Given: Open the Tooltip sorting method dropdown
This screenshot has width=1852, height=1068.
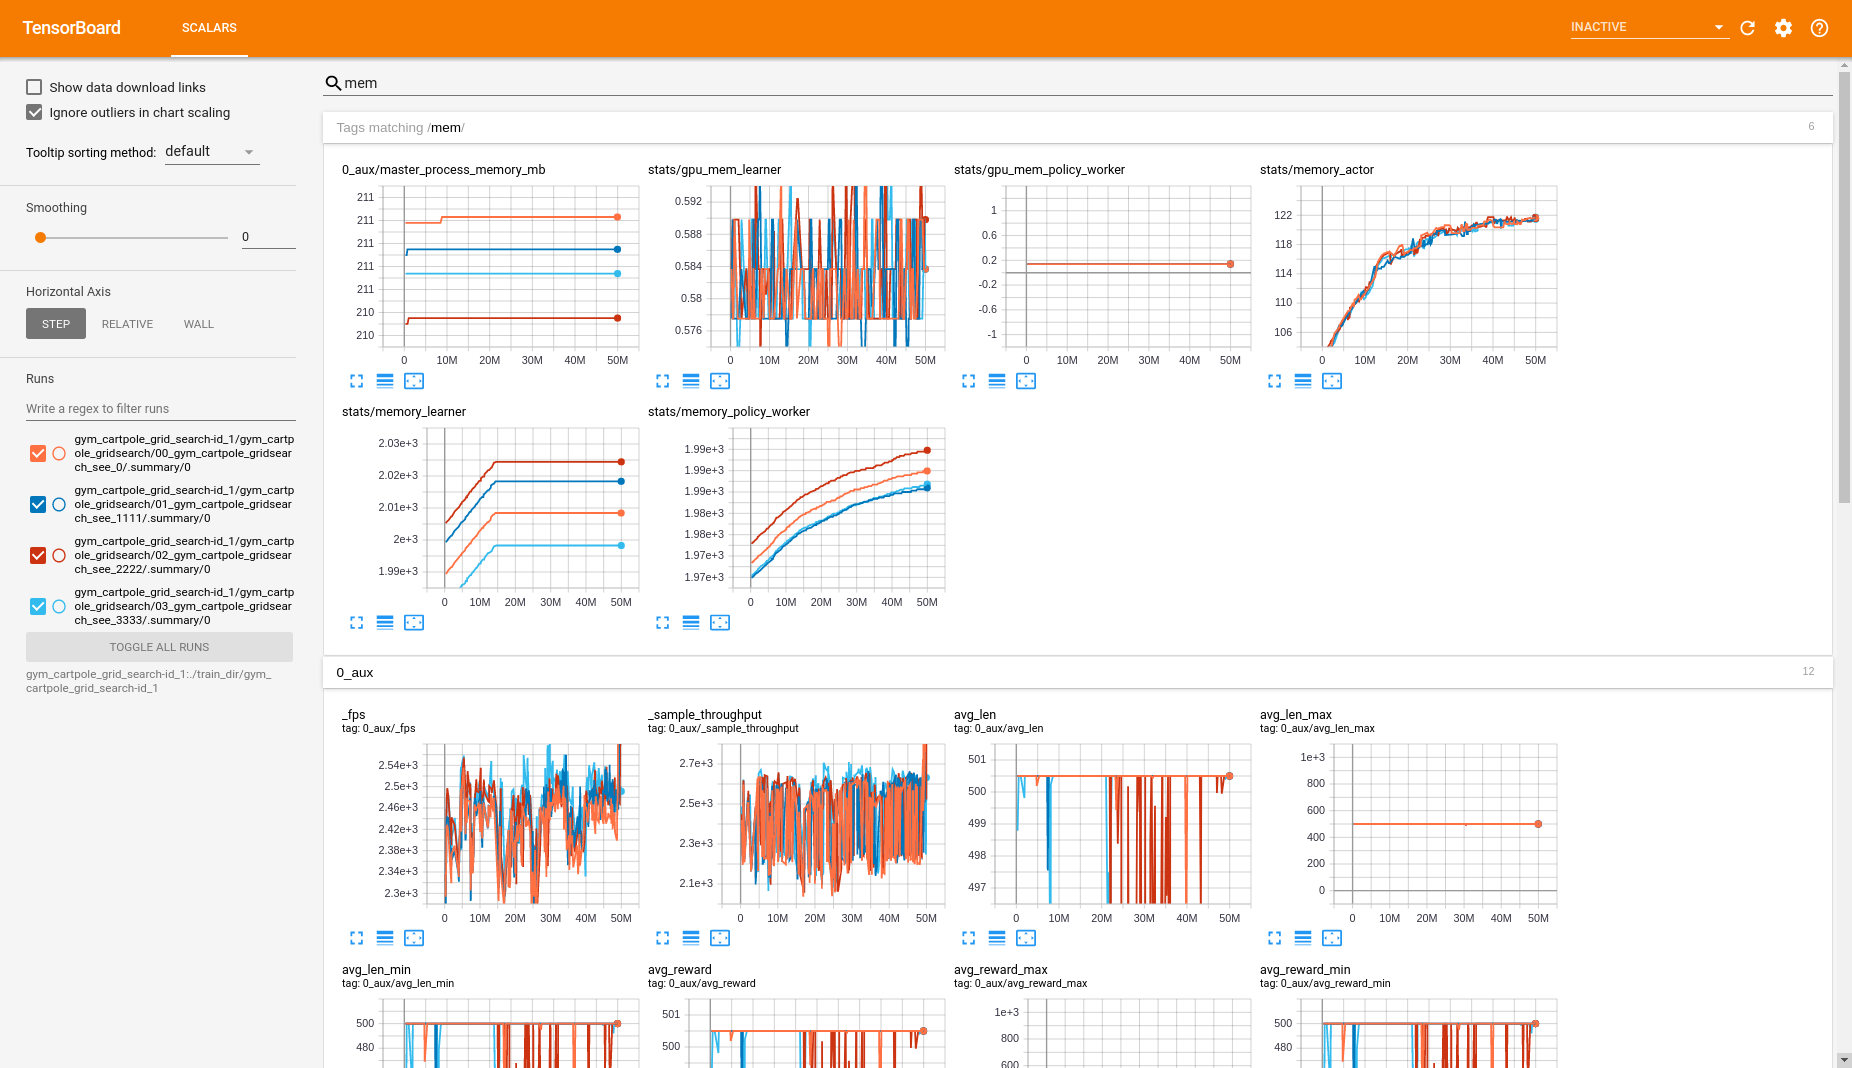Looking at the screenshot, I should pyautogui.click(x=210, y=151).
